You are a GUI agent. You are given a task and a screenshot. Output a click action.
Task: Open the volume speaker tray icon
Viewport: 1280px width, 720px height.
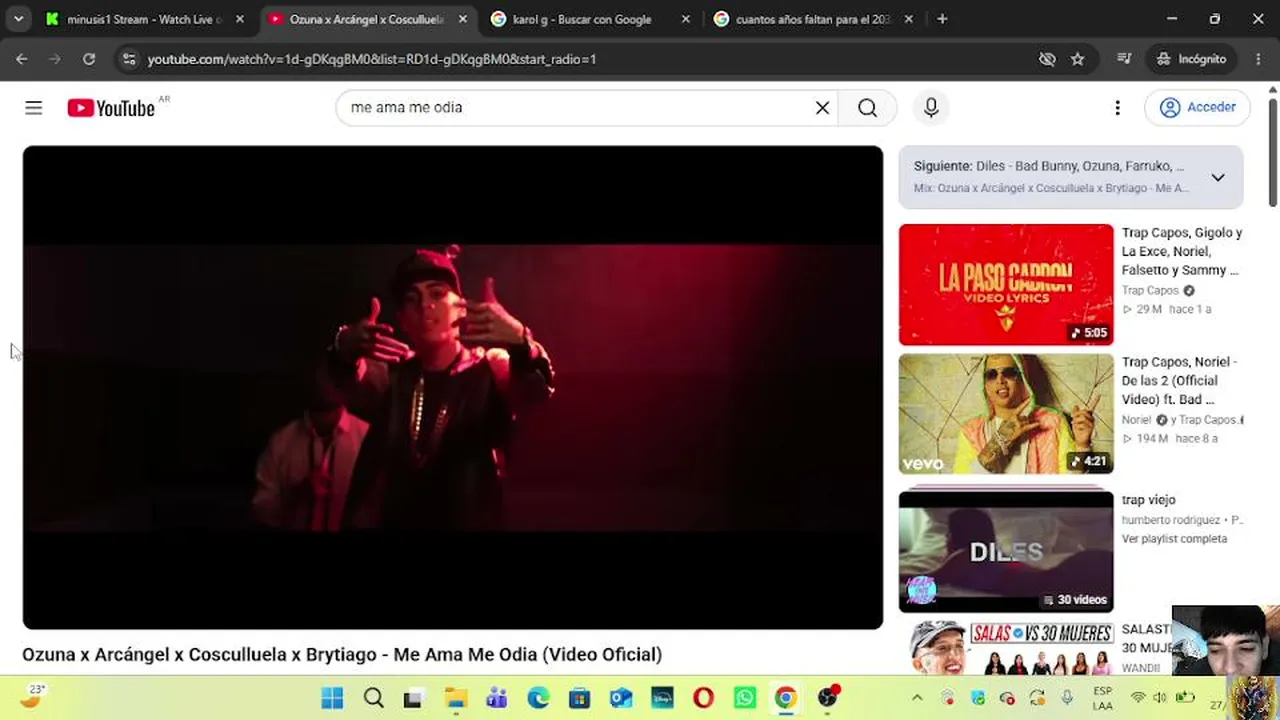point(1160,698)
